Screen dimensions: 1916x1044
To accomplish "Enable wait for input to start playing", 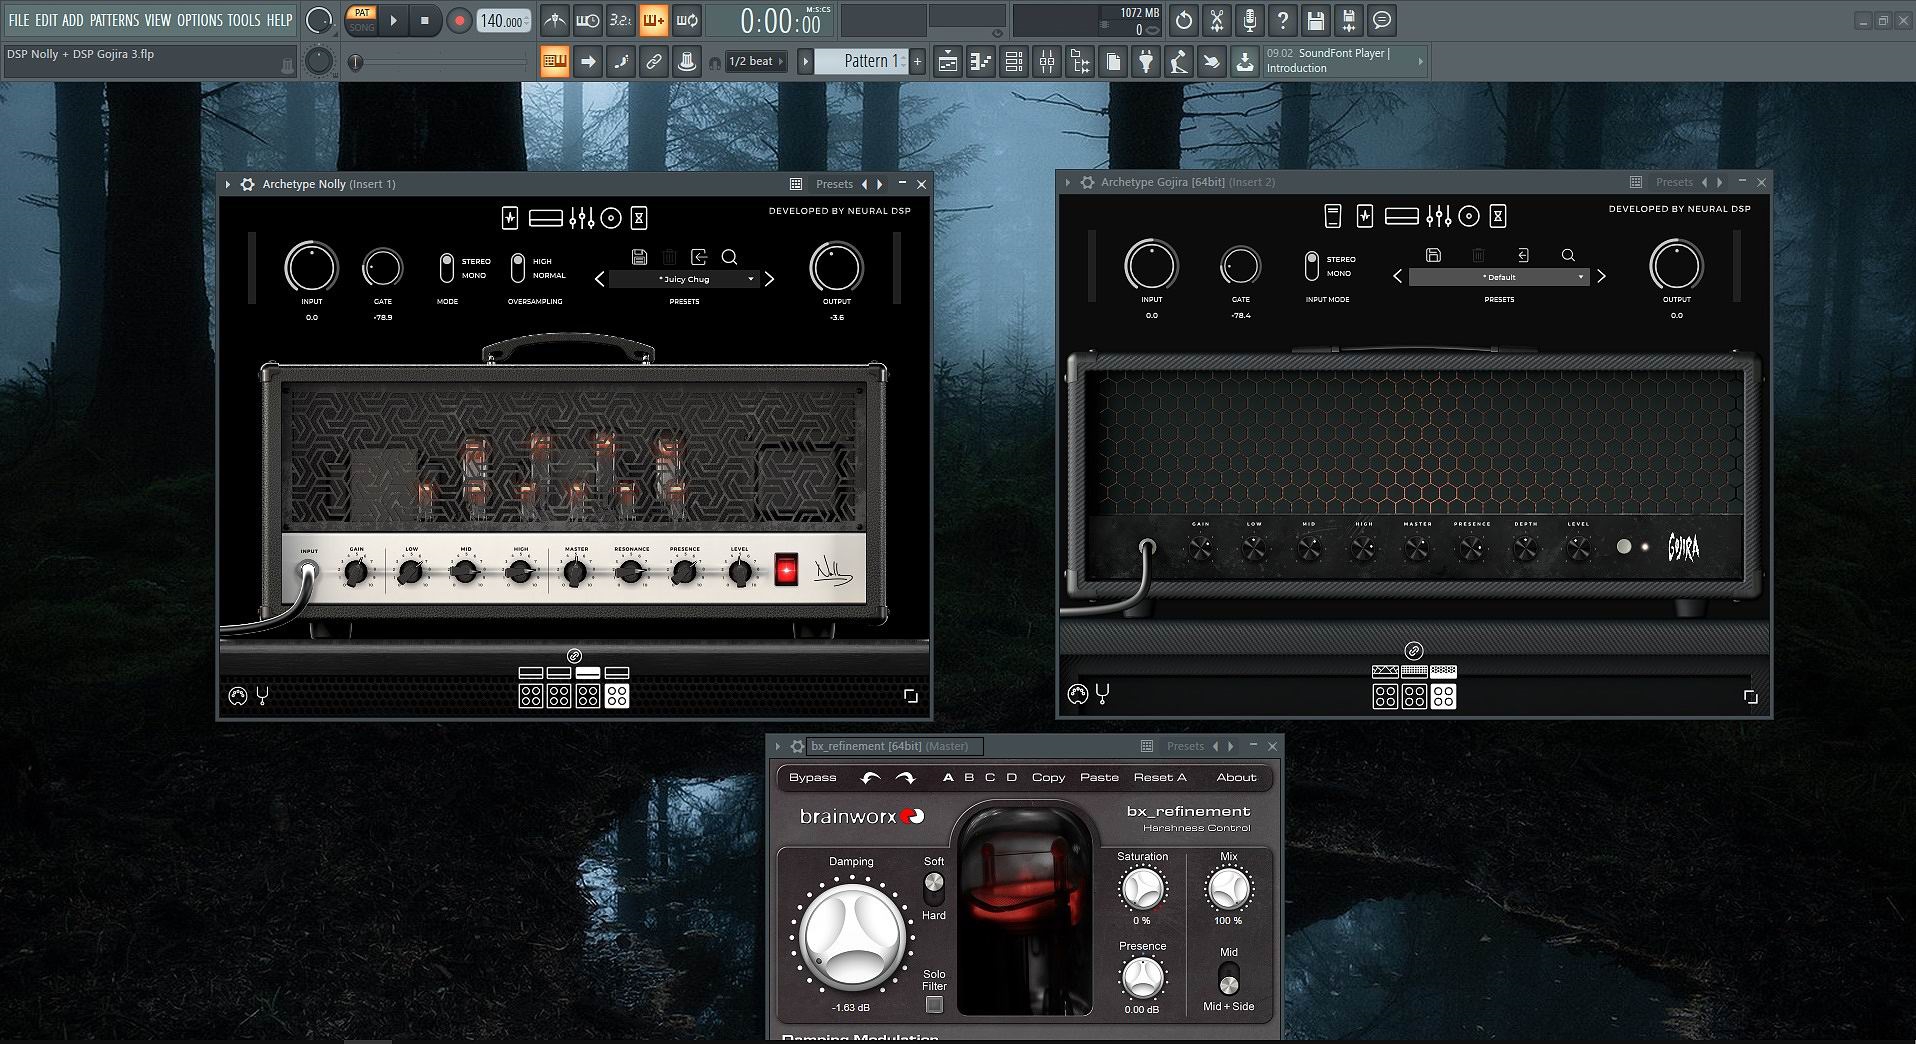I will point(588,20).
